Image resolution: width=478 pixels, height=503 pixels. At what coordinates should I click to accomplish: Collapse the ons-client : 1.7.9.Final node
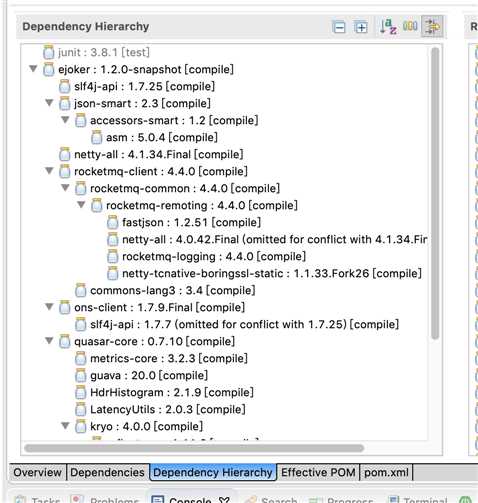click(x=49, y=307)
